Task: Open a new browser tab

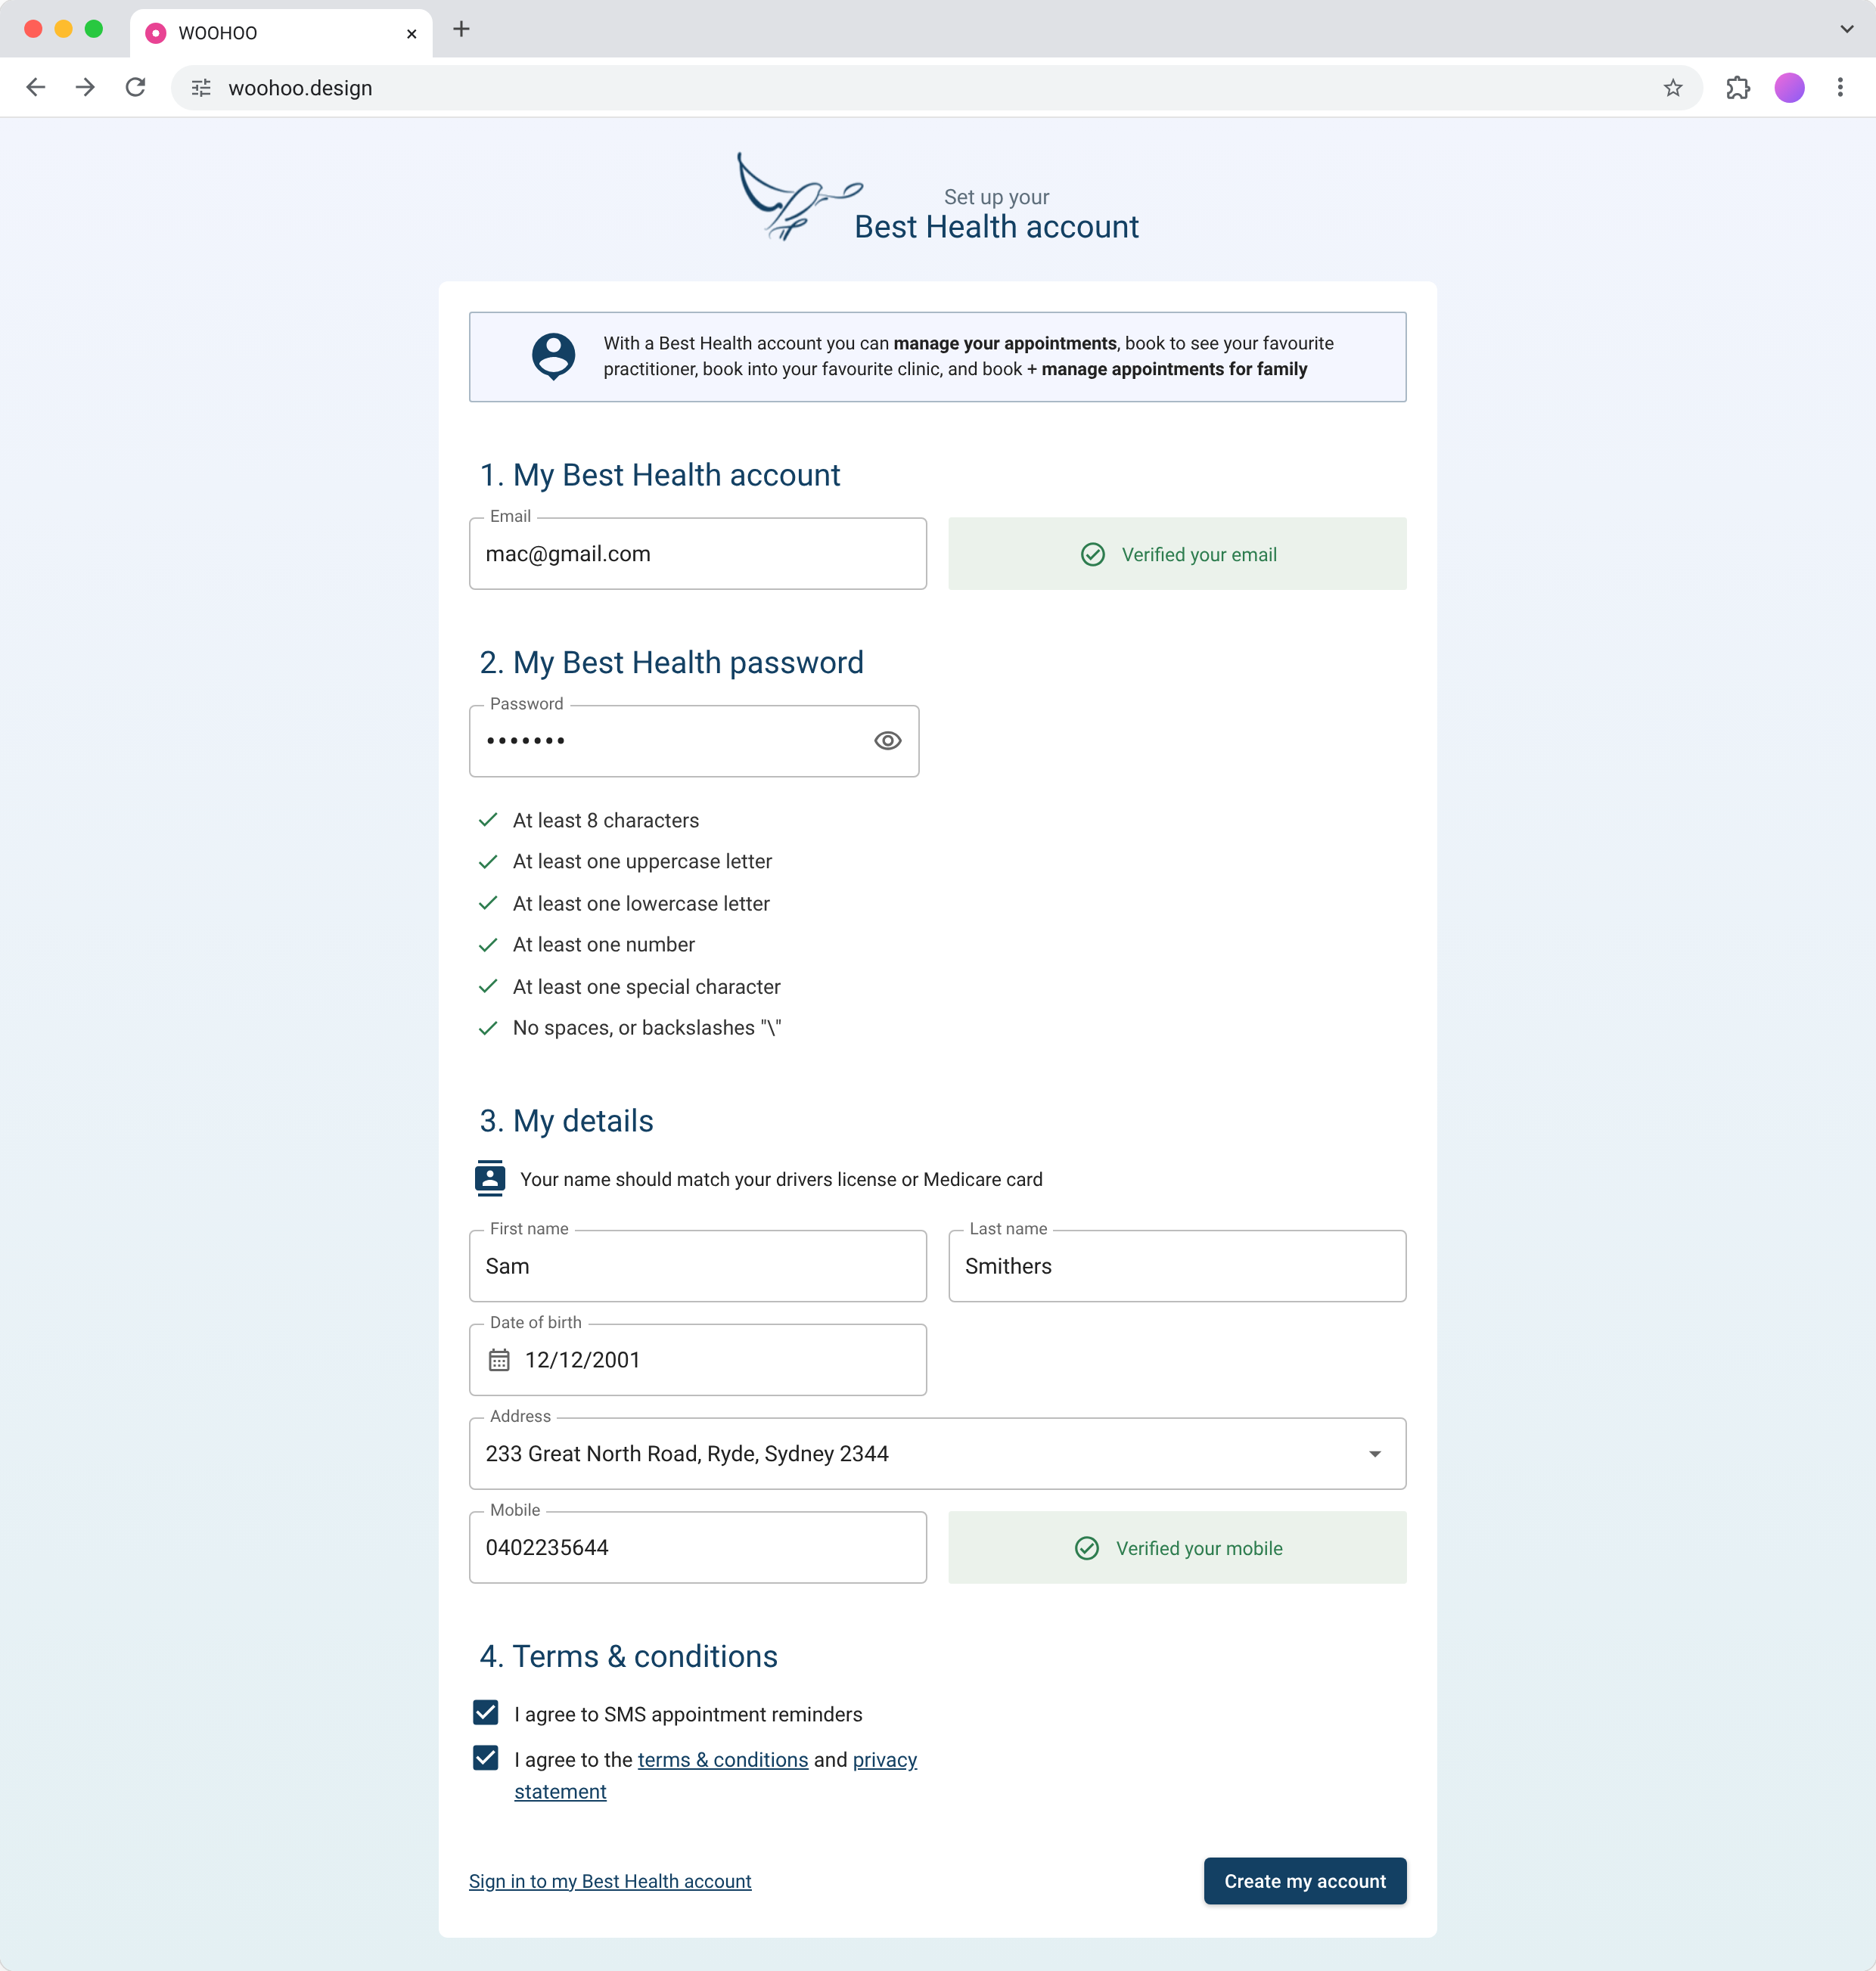Action: (461, 30)
